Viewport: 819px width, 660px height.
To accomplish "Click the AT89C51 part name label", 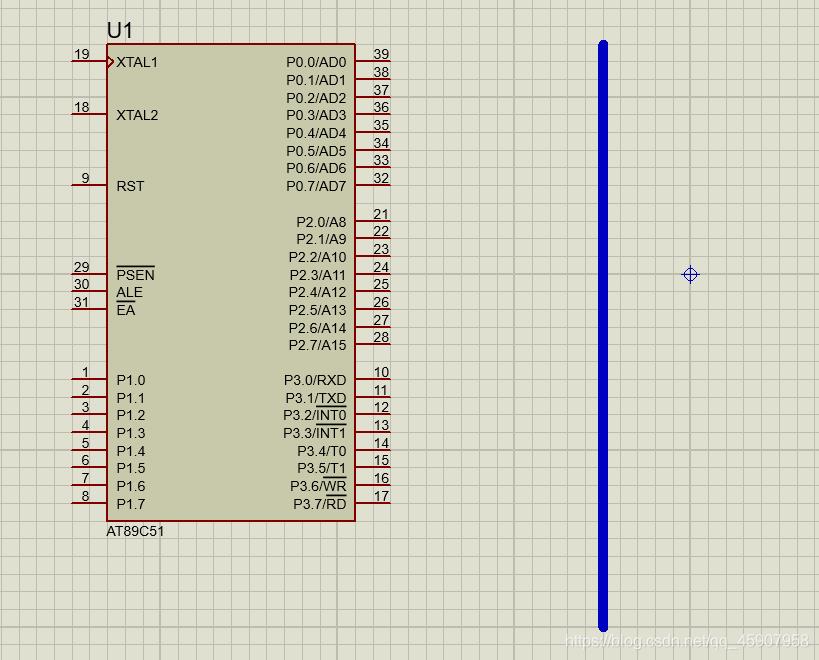I will (135, 532).
